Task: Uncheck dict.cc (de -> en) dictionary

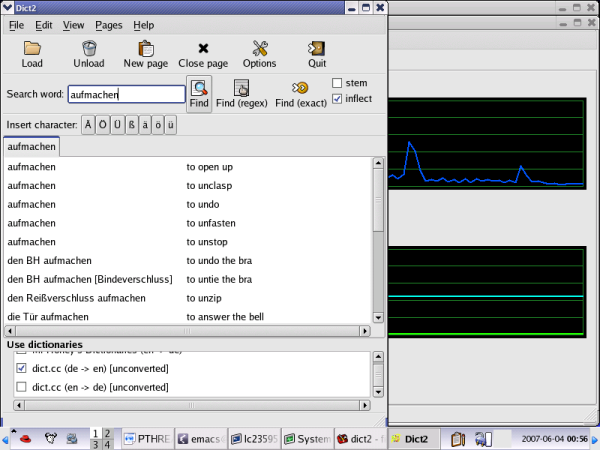Action: click(21, 368)
